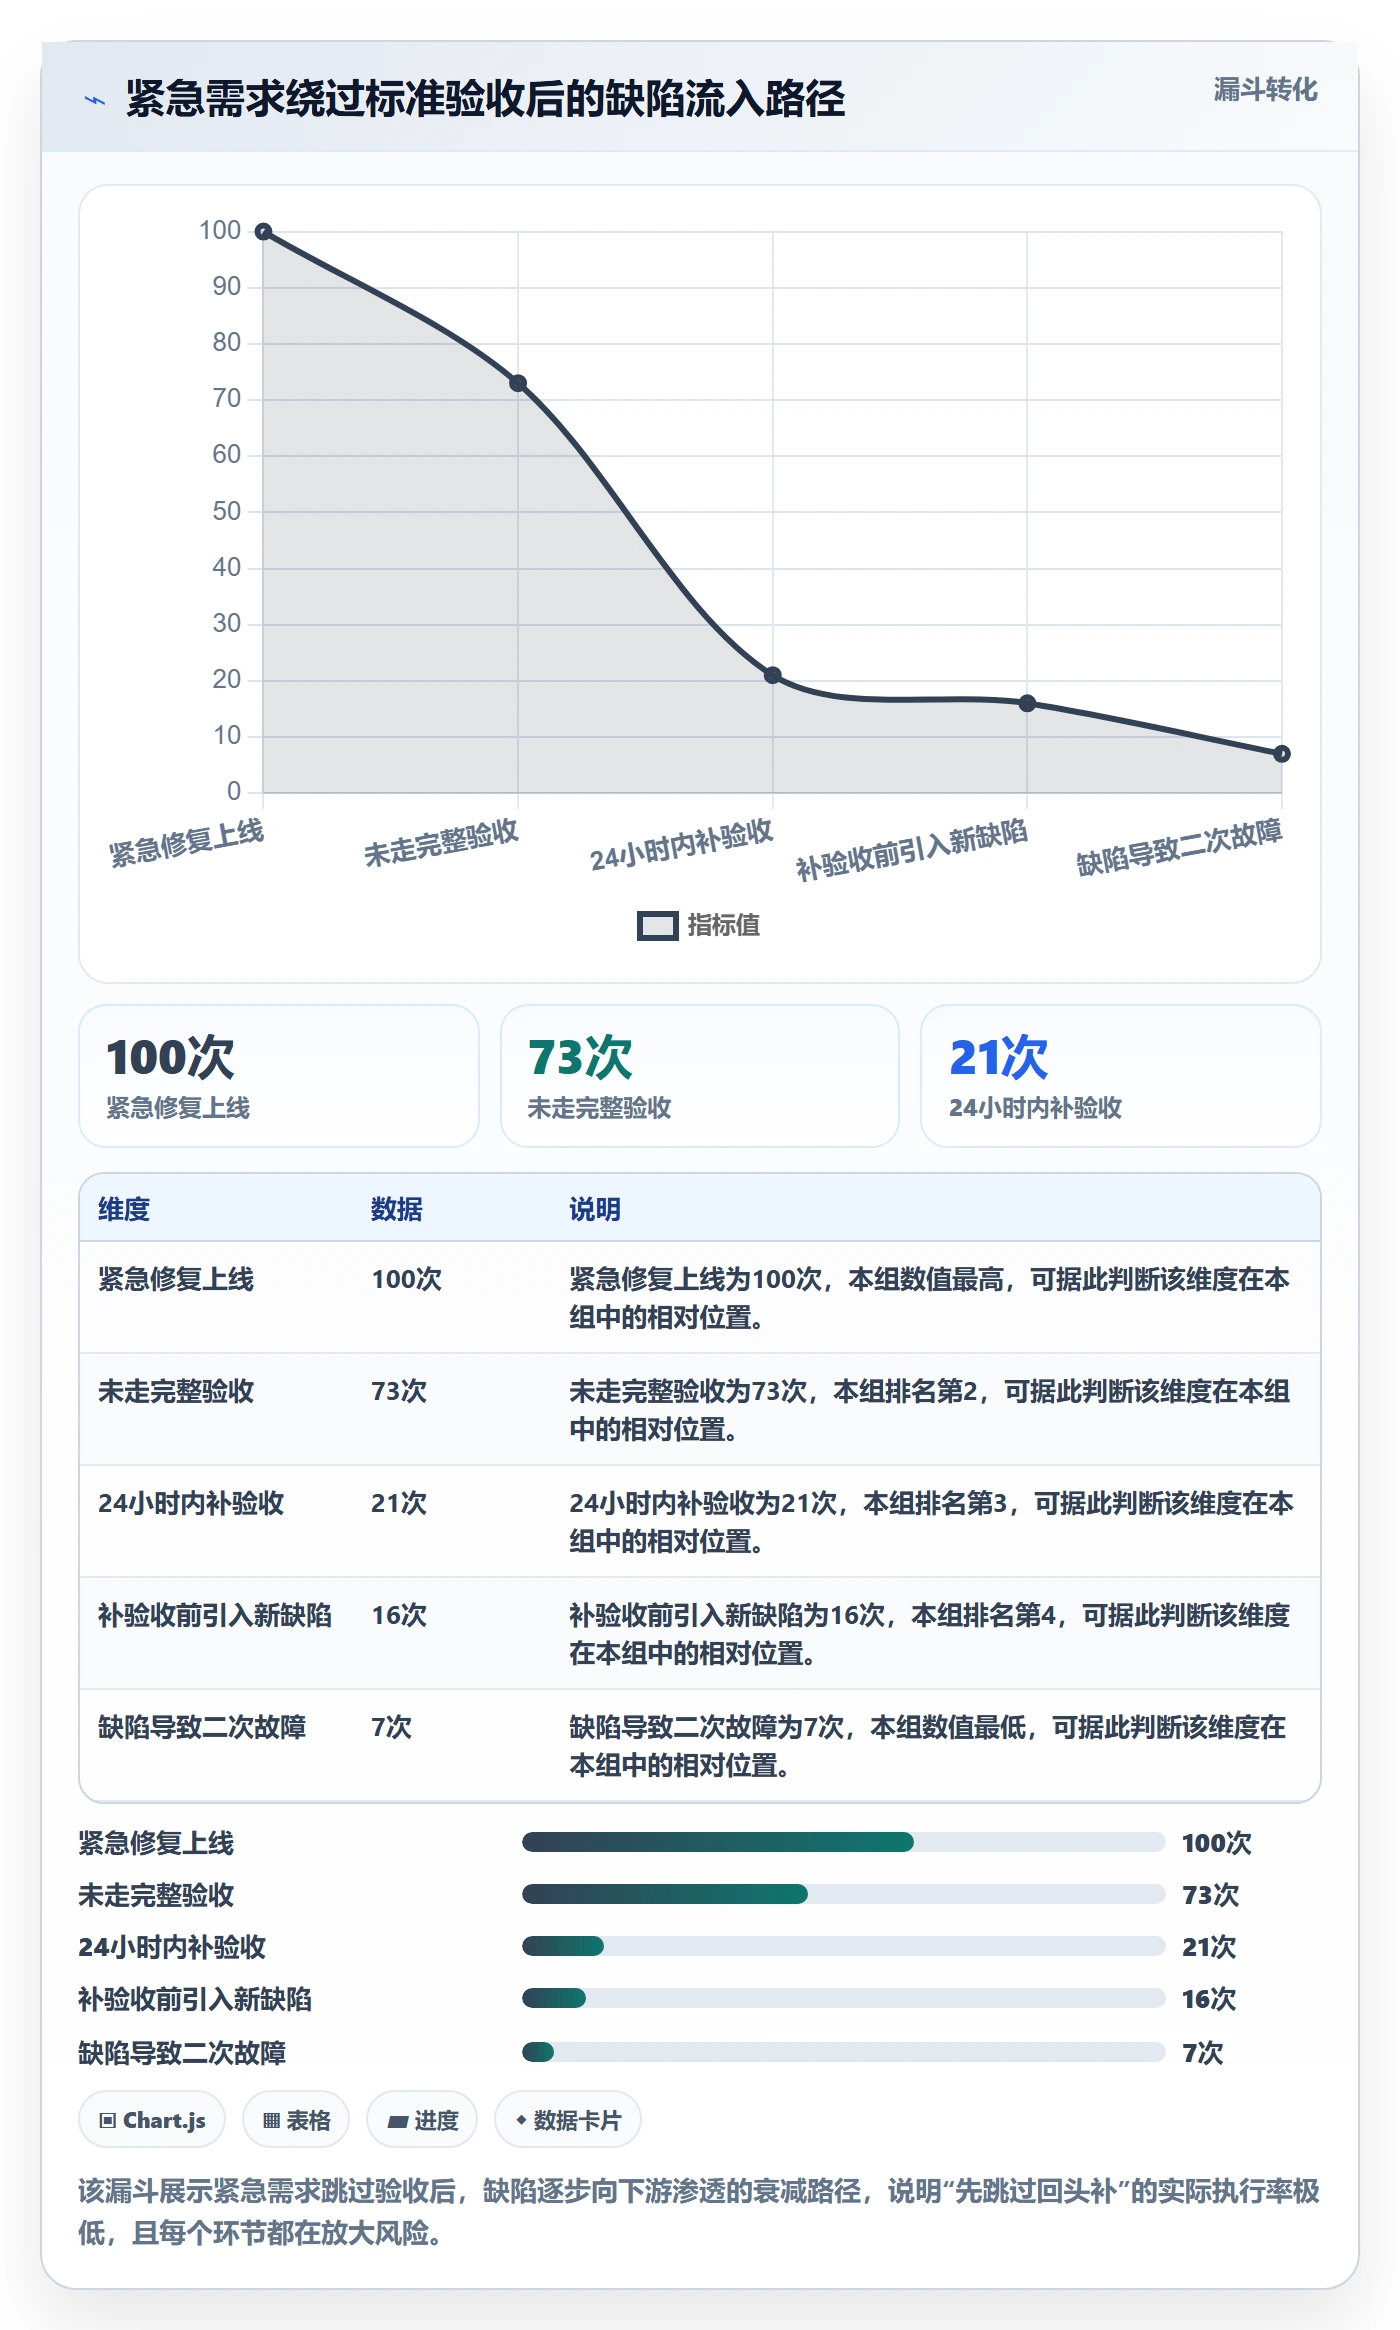Select the 补验收前引入新缺陷 table row name
The width and height of the screenshot is (1400, 2330).
click(x=215, y=1615)
